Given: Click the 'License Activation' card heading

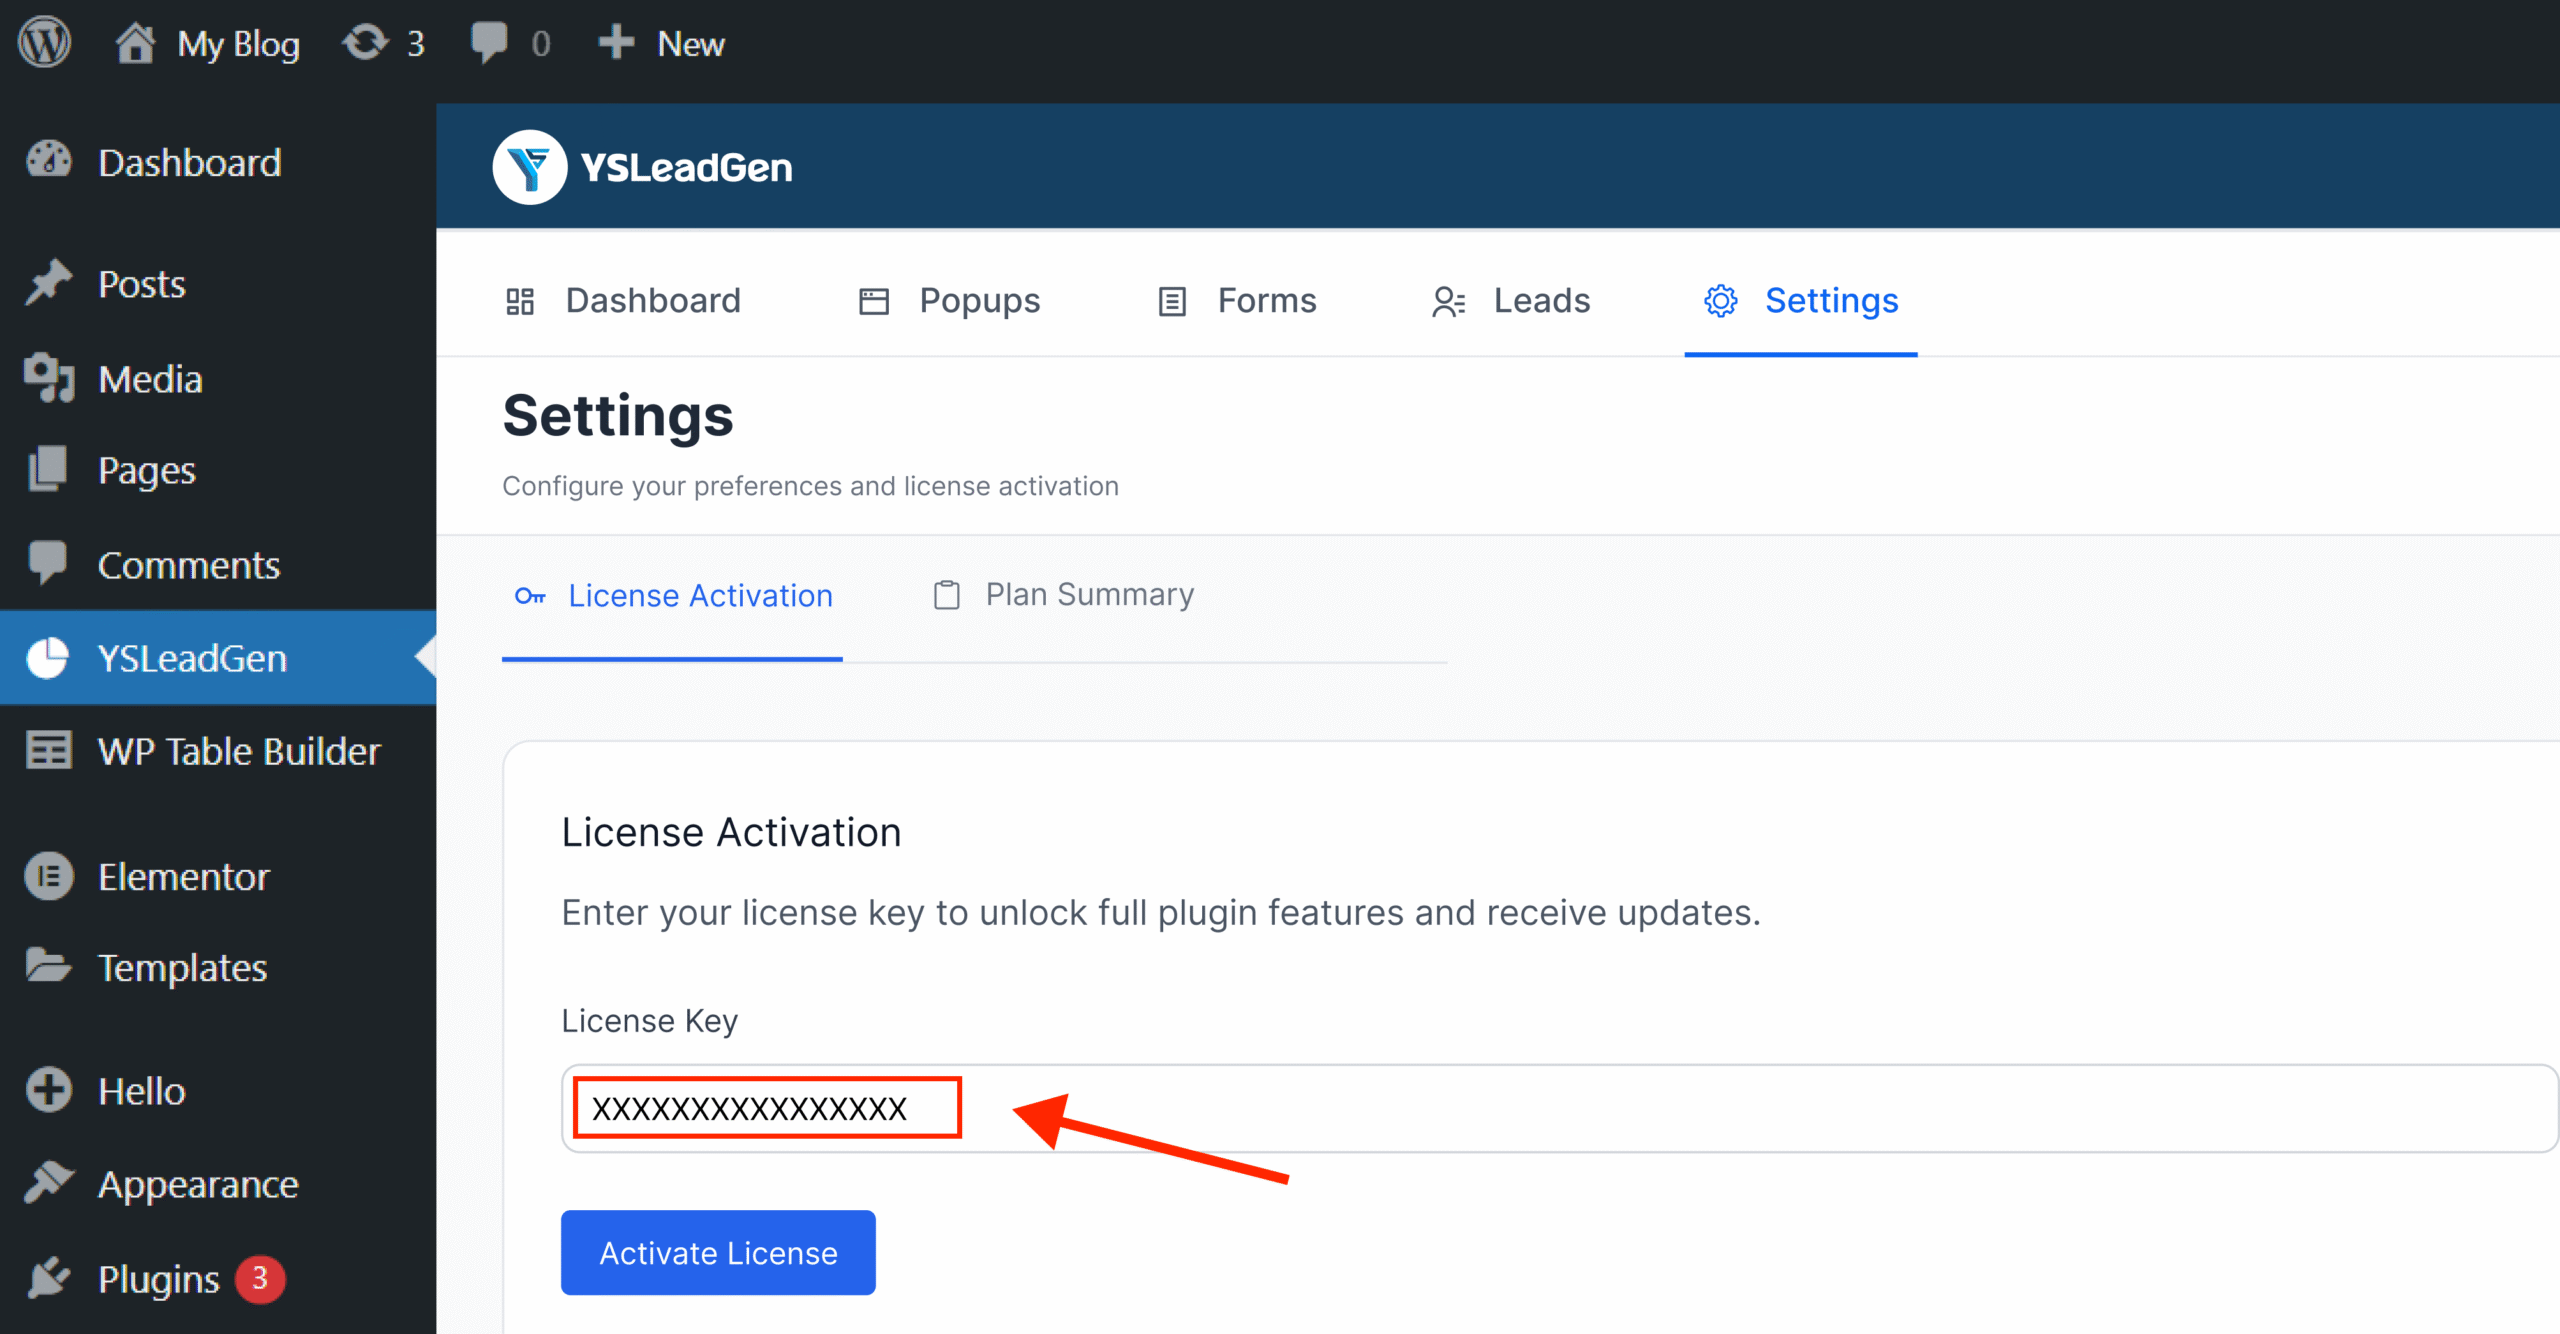Looking at the screenshot, I should point(731,831).
